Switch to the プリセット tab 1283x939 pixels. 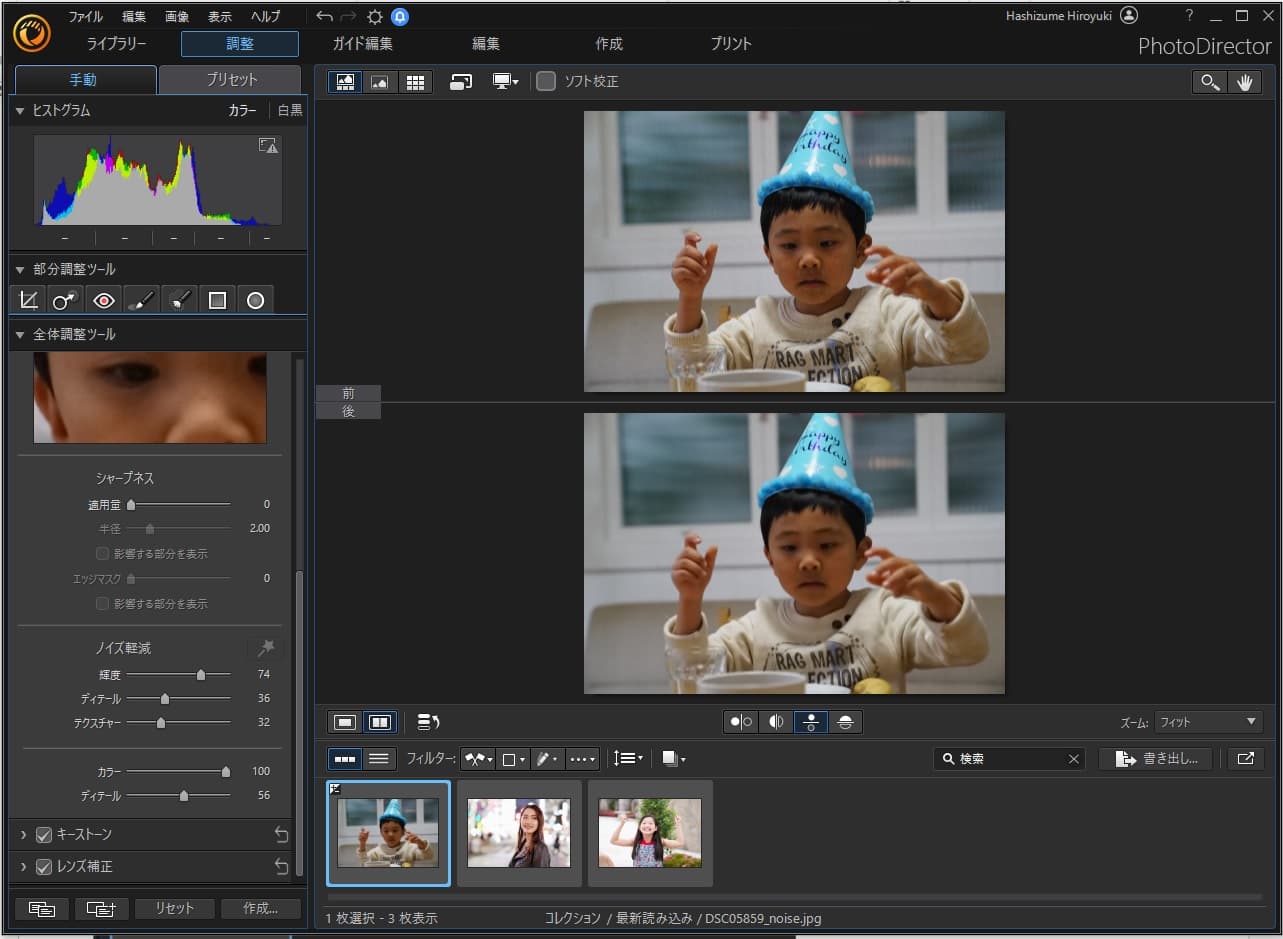(231, 79)
